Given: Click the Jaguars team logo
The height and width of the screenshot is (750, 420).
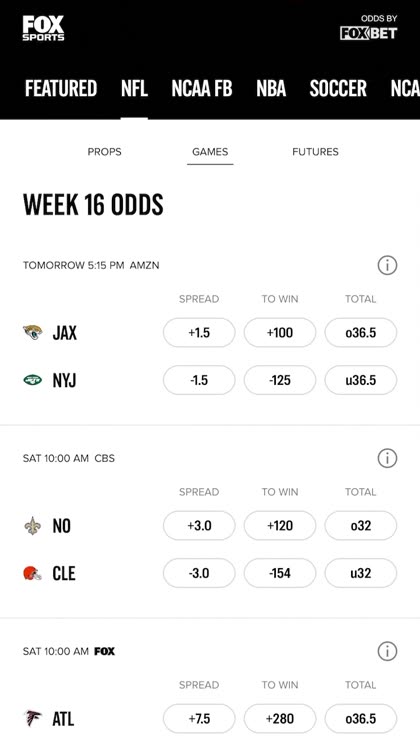Looking at the screenshot, I should pos(33,332).
